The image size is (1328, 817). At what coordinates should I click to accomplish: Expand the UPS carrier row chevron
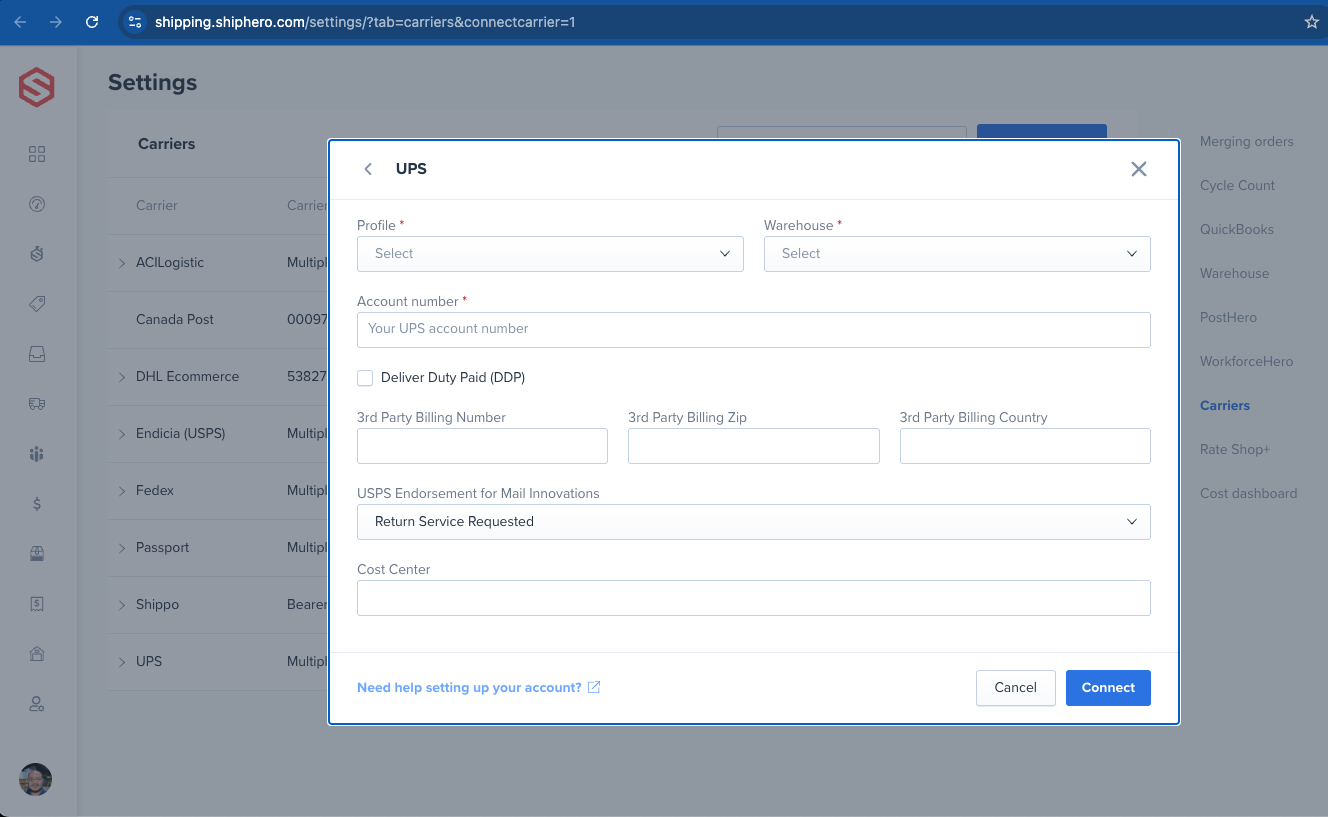122,662
